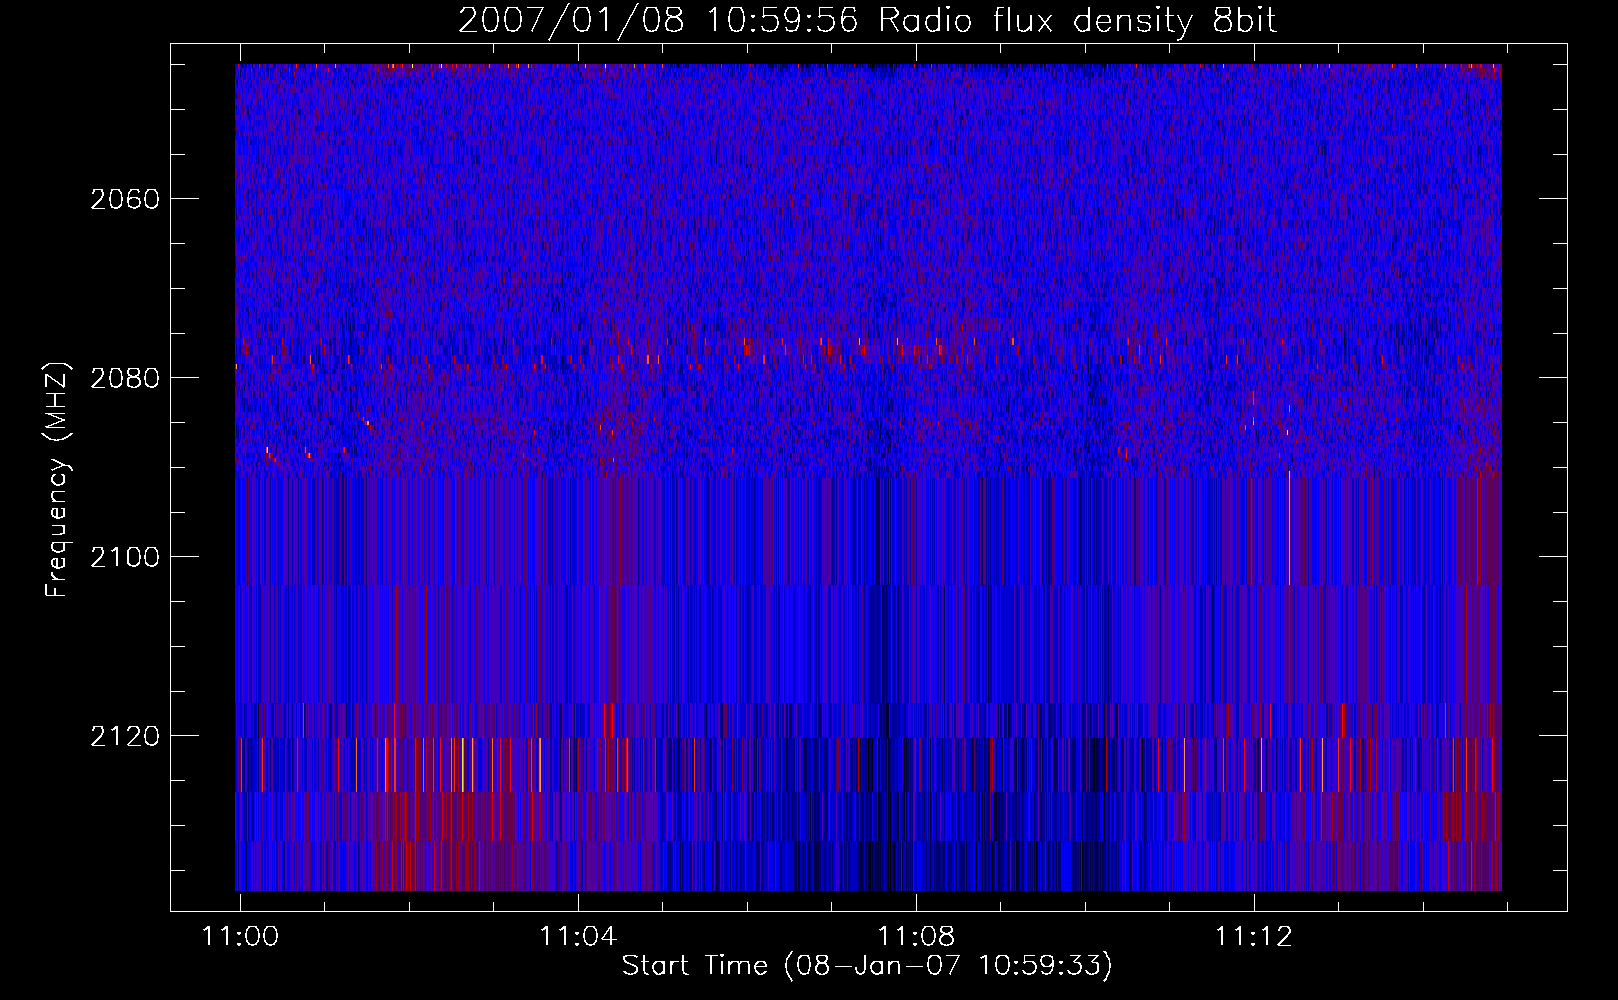Select the 2120 frequency axis label
This screenshot has width=1618, height=1000.
click(125, 736)
